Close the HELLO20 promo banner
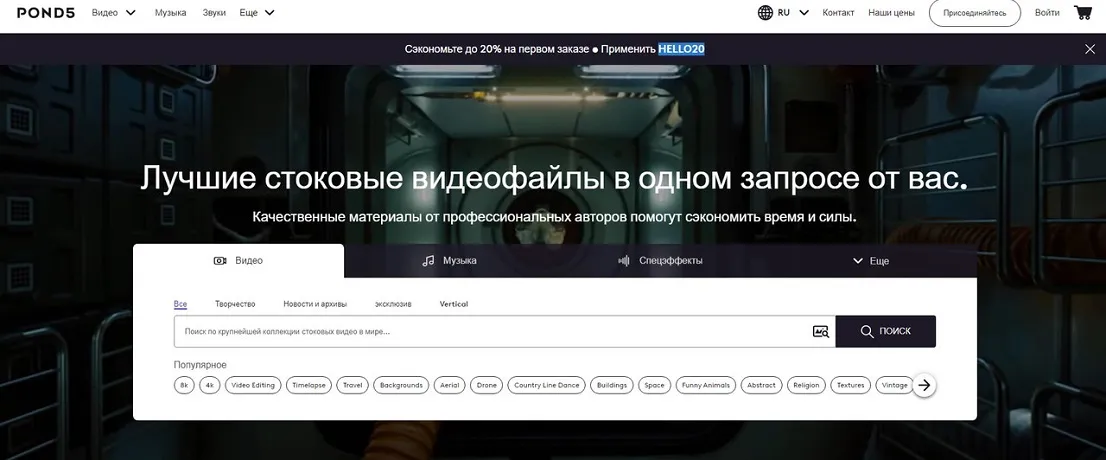This screenshot has height=460, width=1106. tap(1089, 49)
